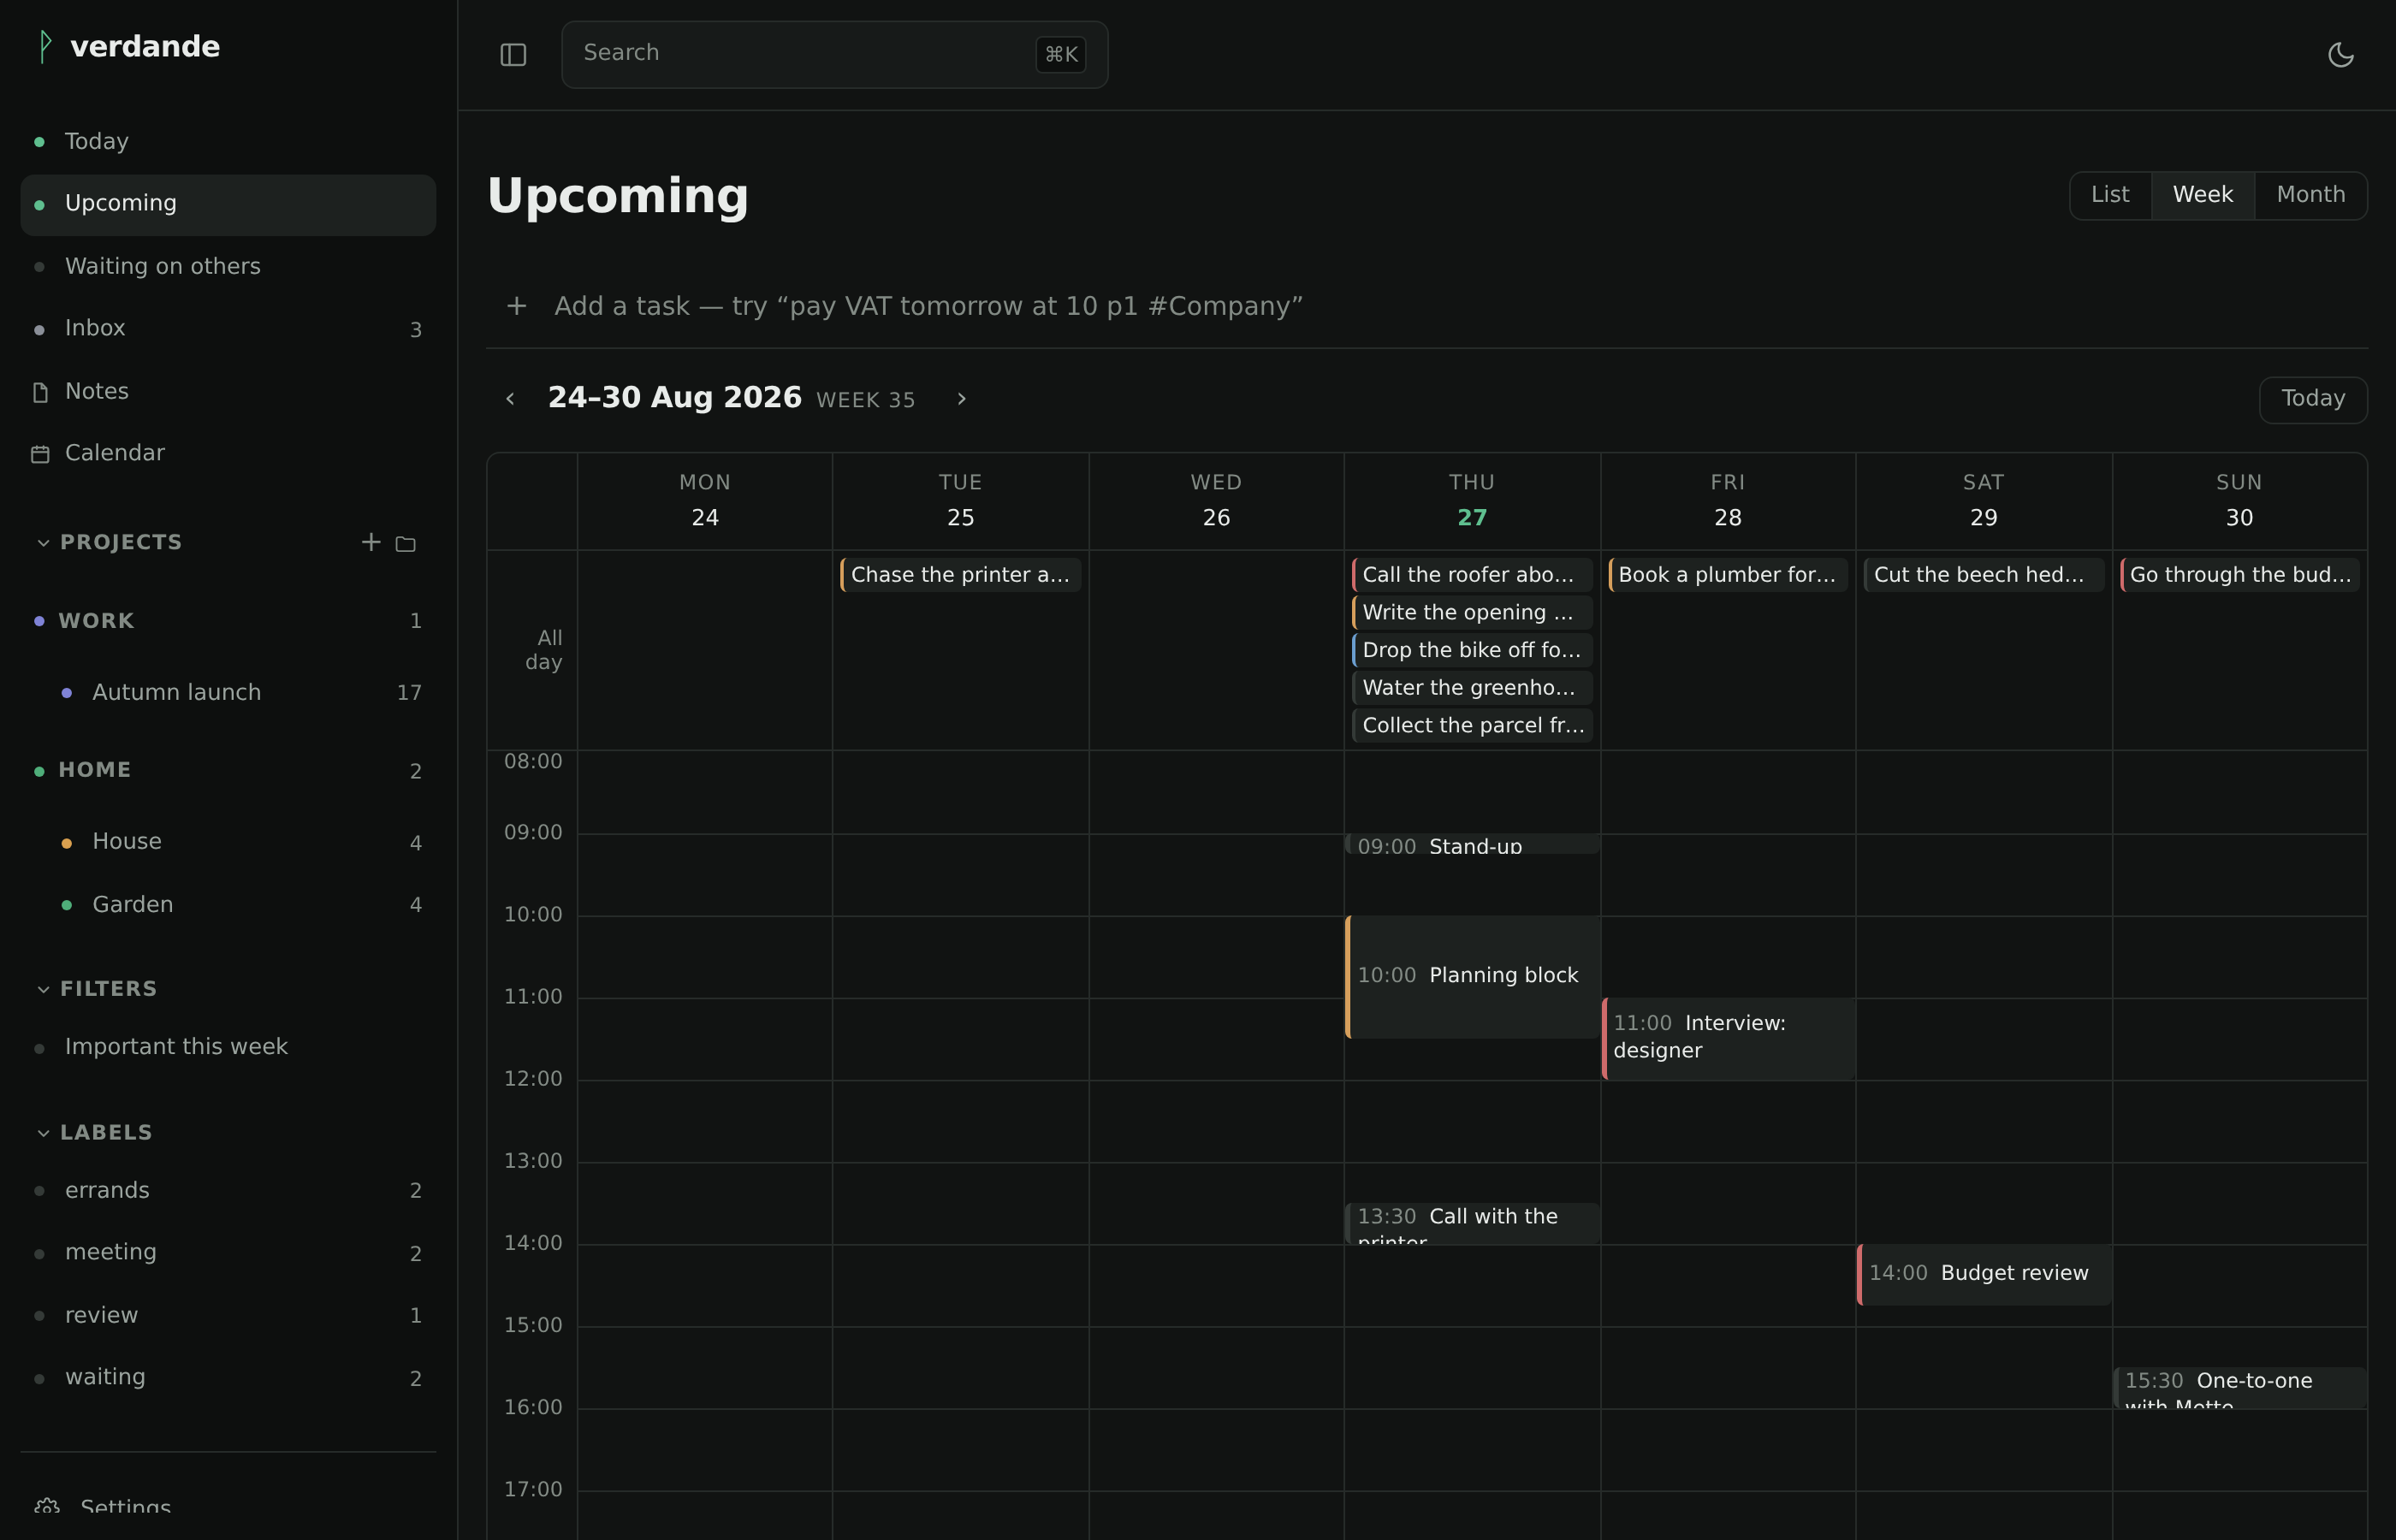Switch to the Month view

click(x=2310, y=195)
